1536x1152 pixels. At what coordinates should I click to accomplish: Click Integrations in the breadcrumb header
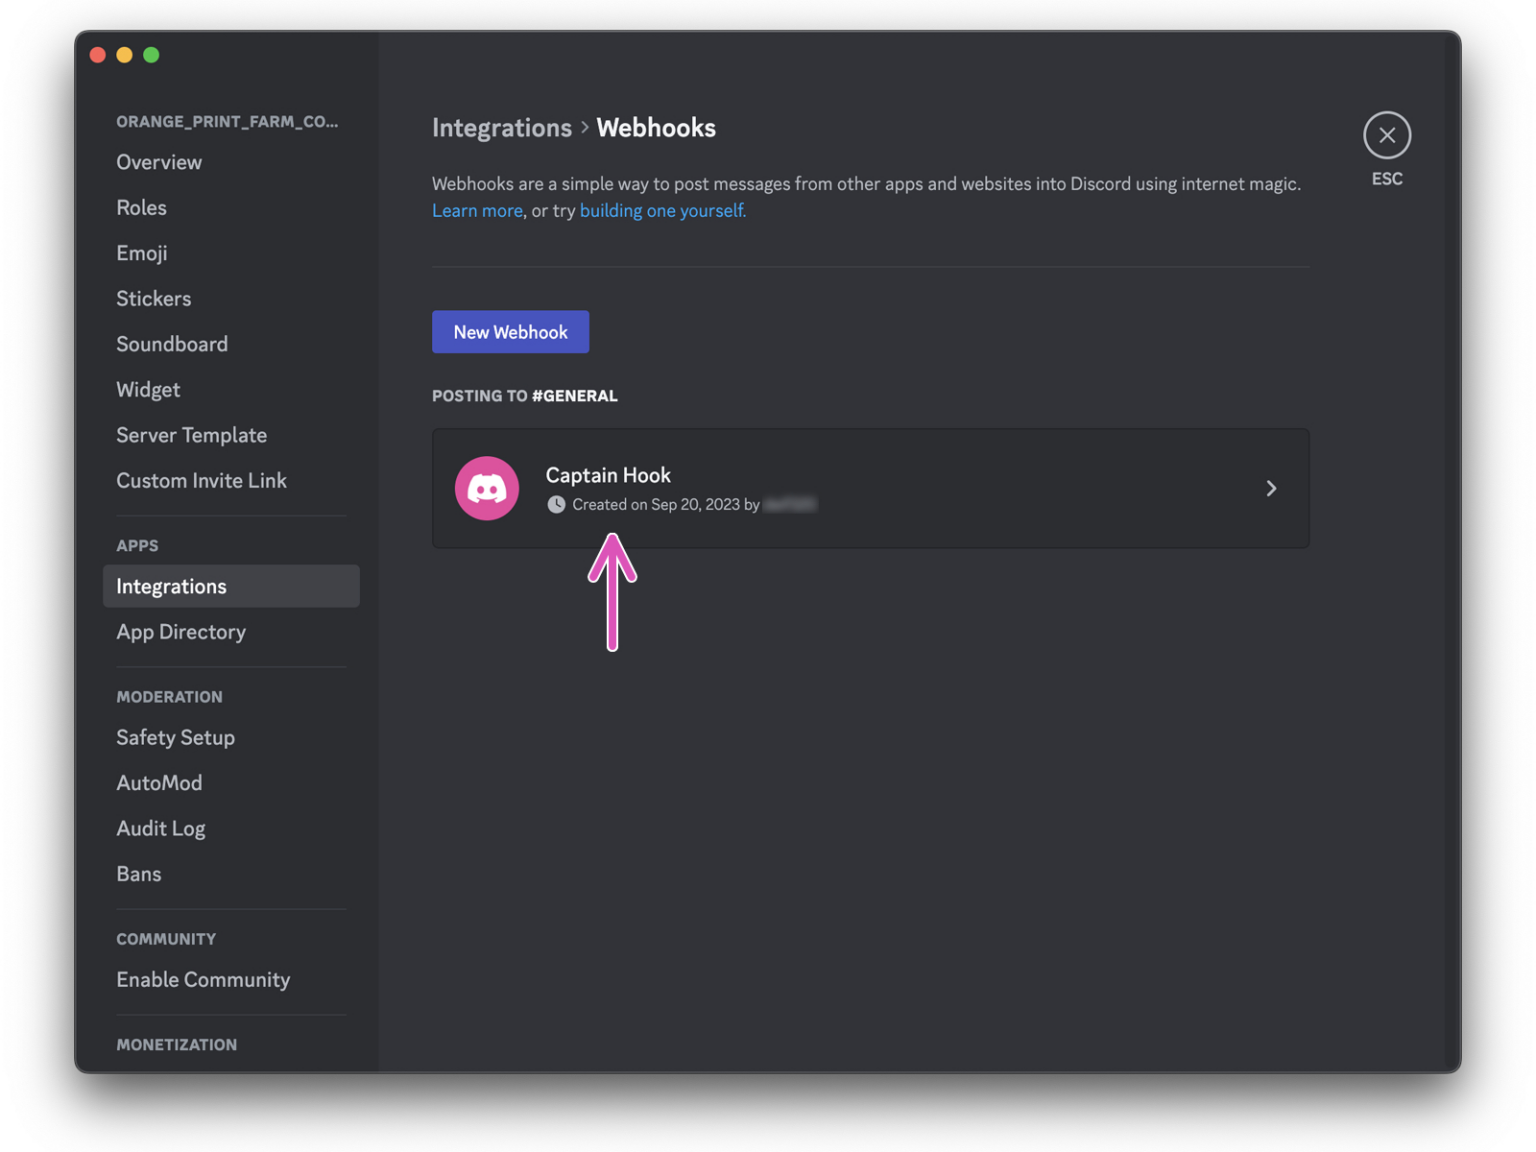click(502, 128)
